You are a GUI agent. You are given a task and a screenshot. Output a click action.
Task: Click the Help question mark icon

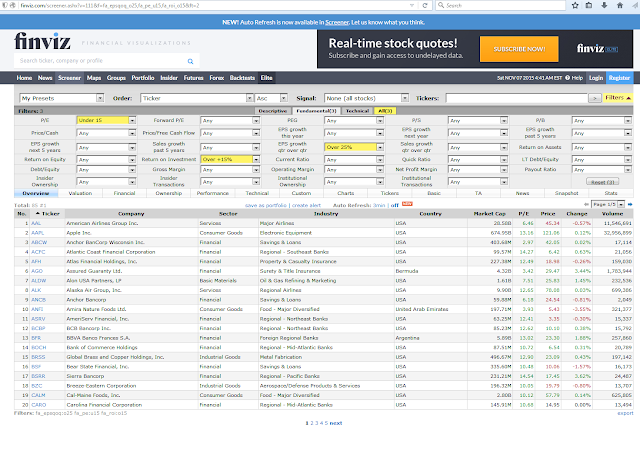tap(567, 78)
